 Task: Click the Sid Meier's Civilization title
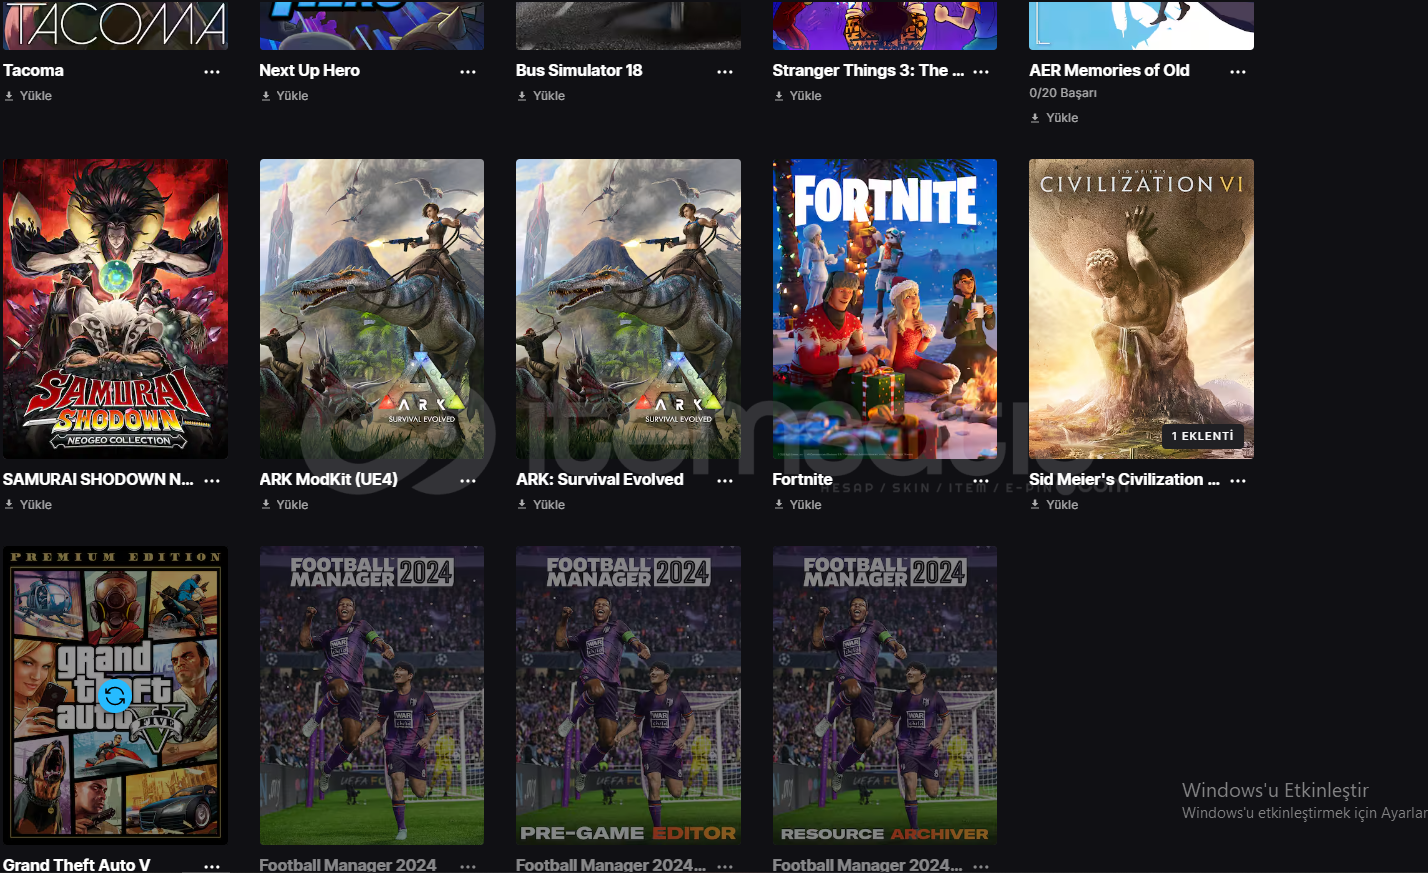(1124, 480)
